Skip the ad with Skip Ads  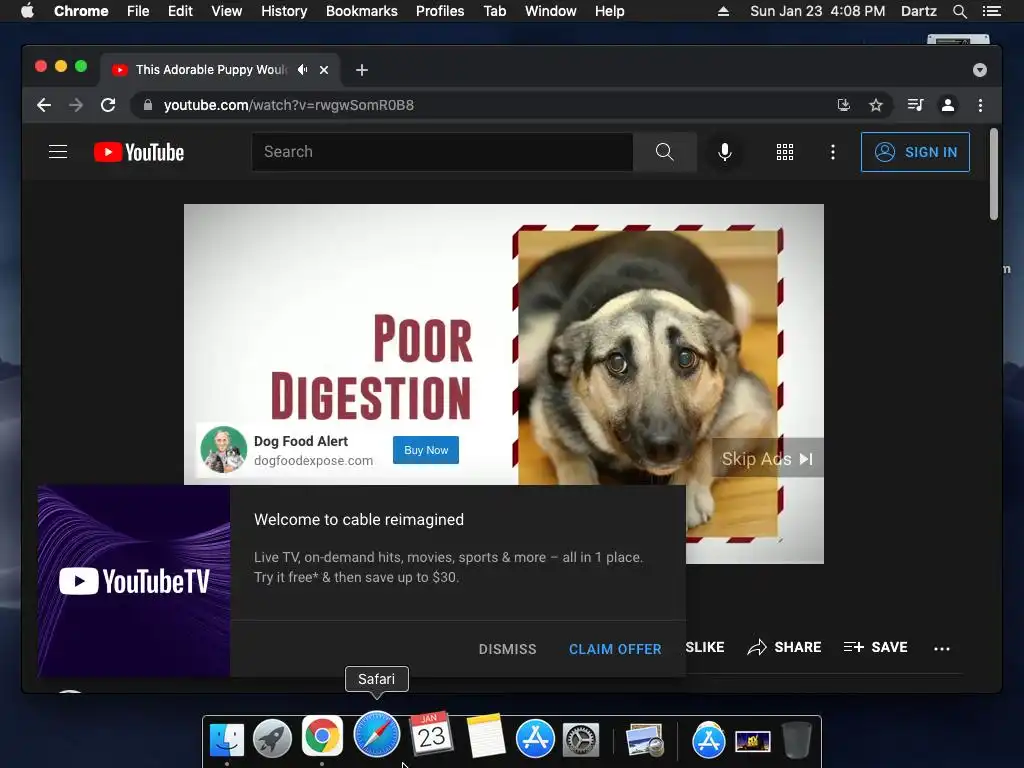coord(767,458)
